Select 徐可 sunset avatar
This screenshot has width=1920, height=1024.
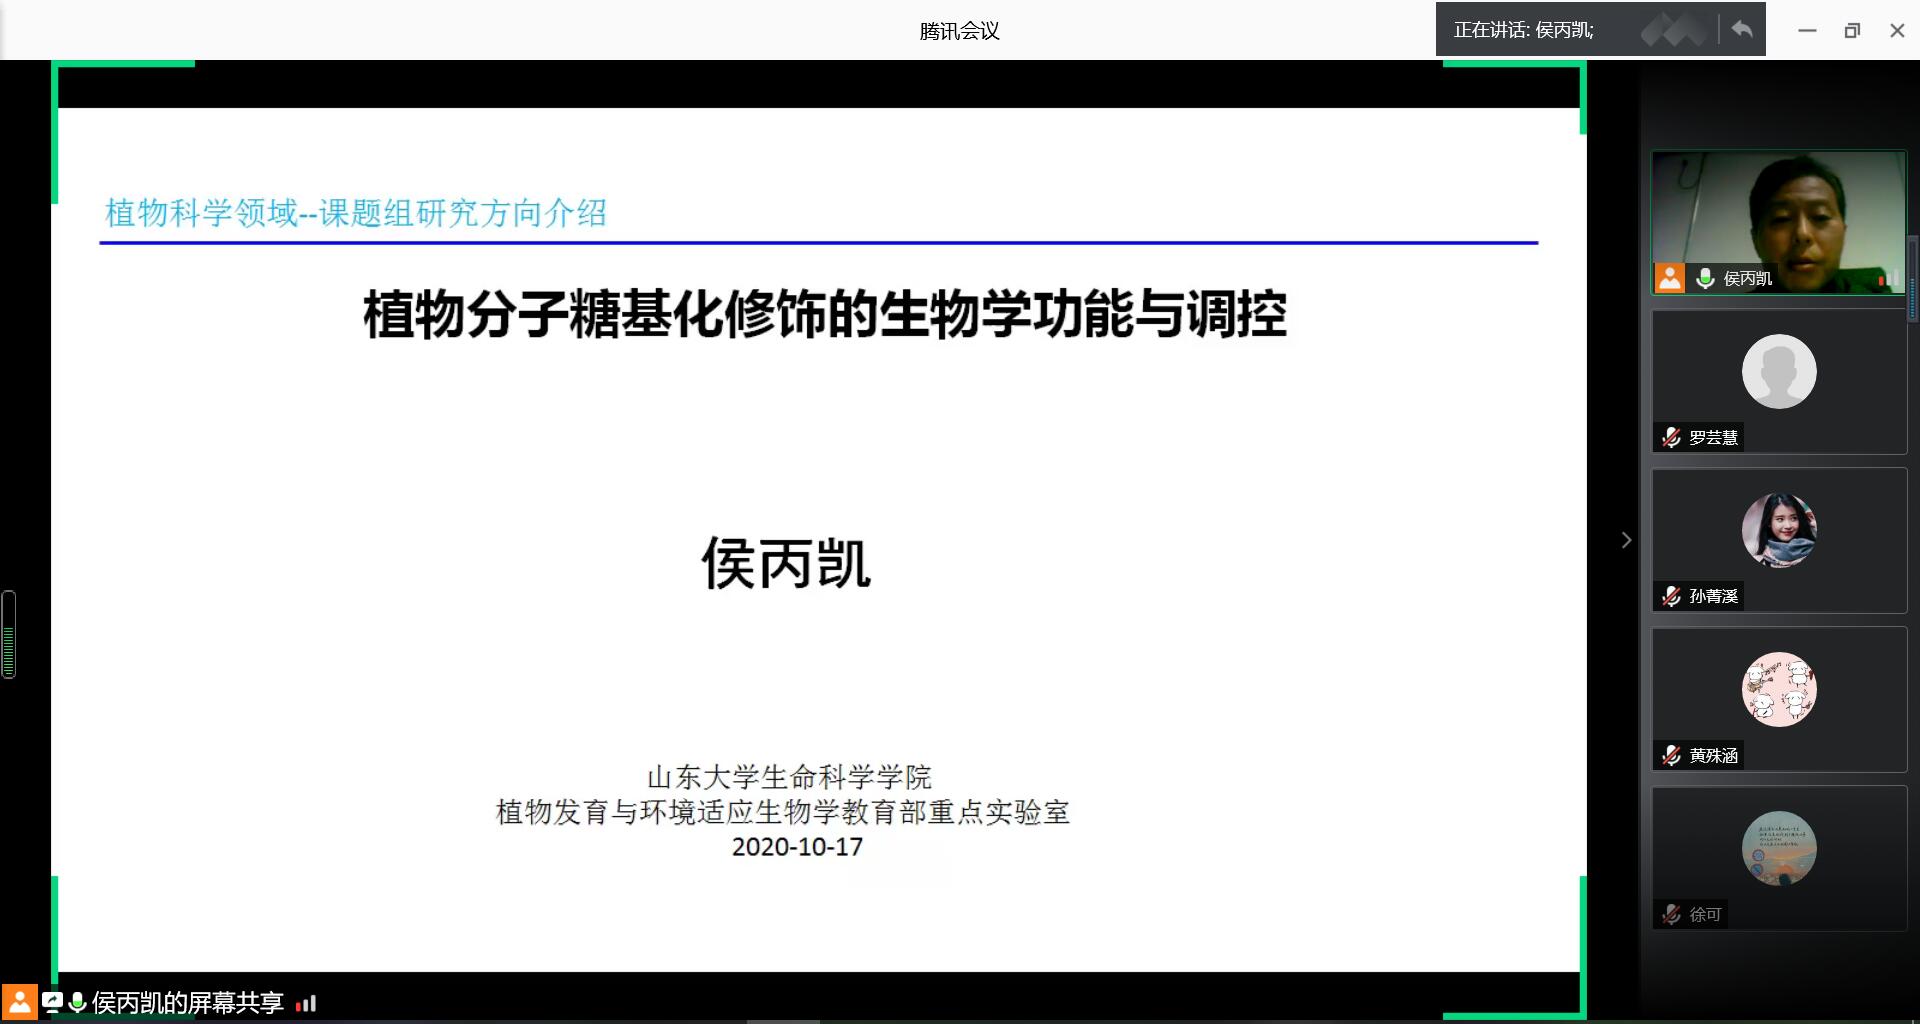click(1779, 848)
